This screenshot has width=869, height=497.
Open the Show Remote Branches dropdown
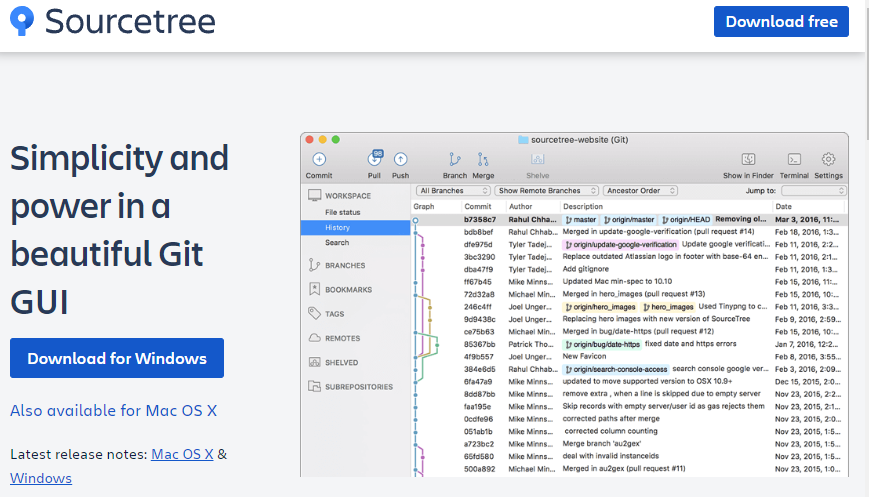click(546, 191)
